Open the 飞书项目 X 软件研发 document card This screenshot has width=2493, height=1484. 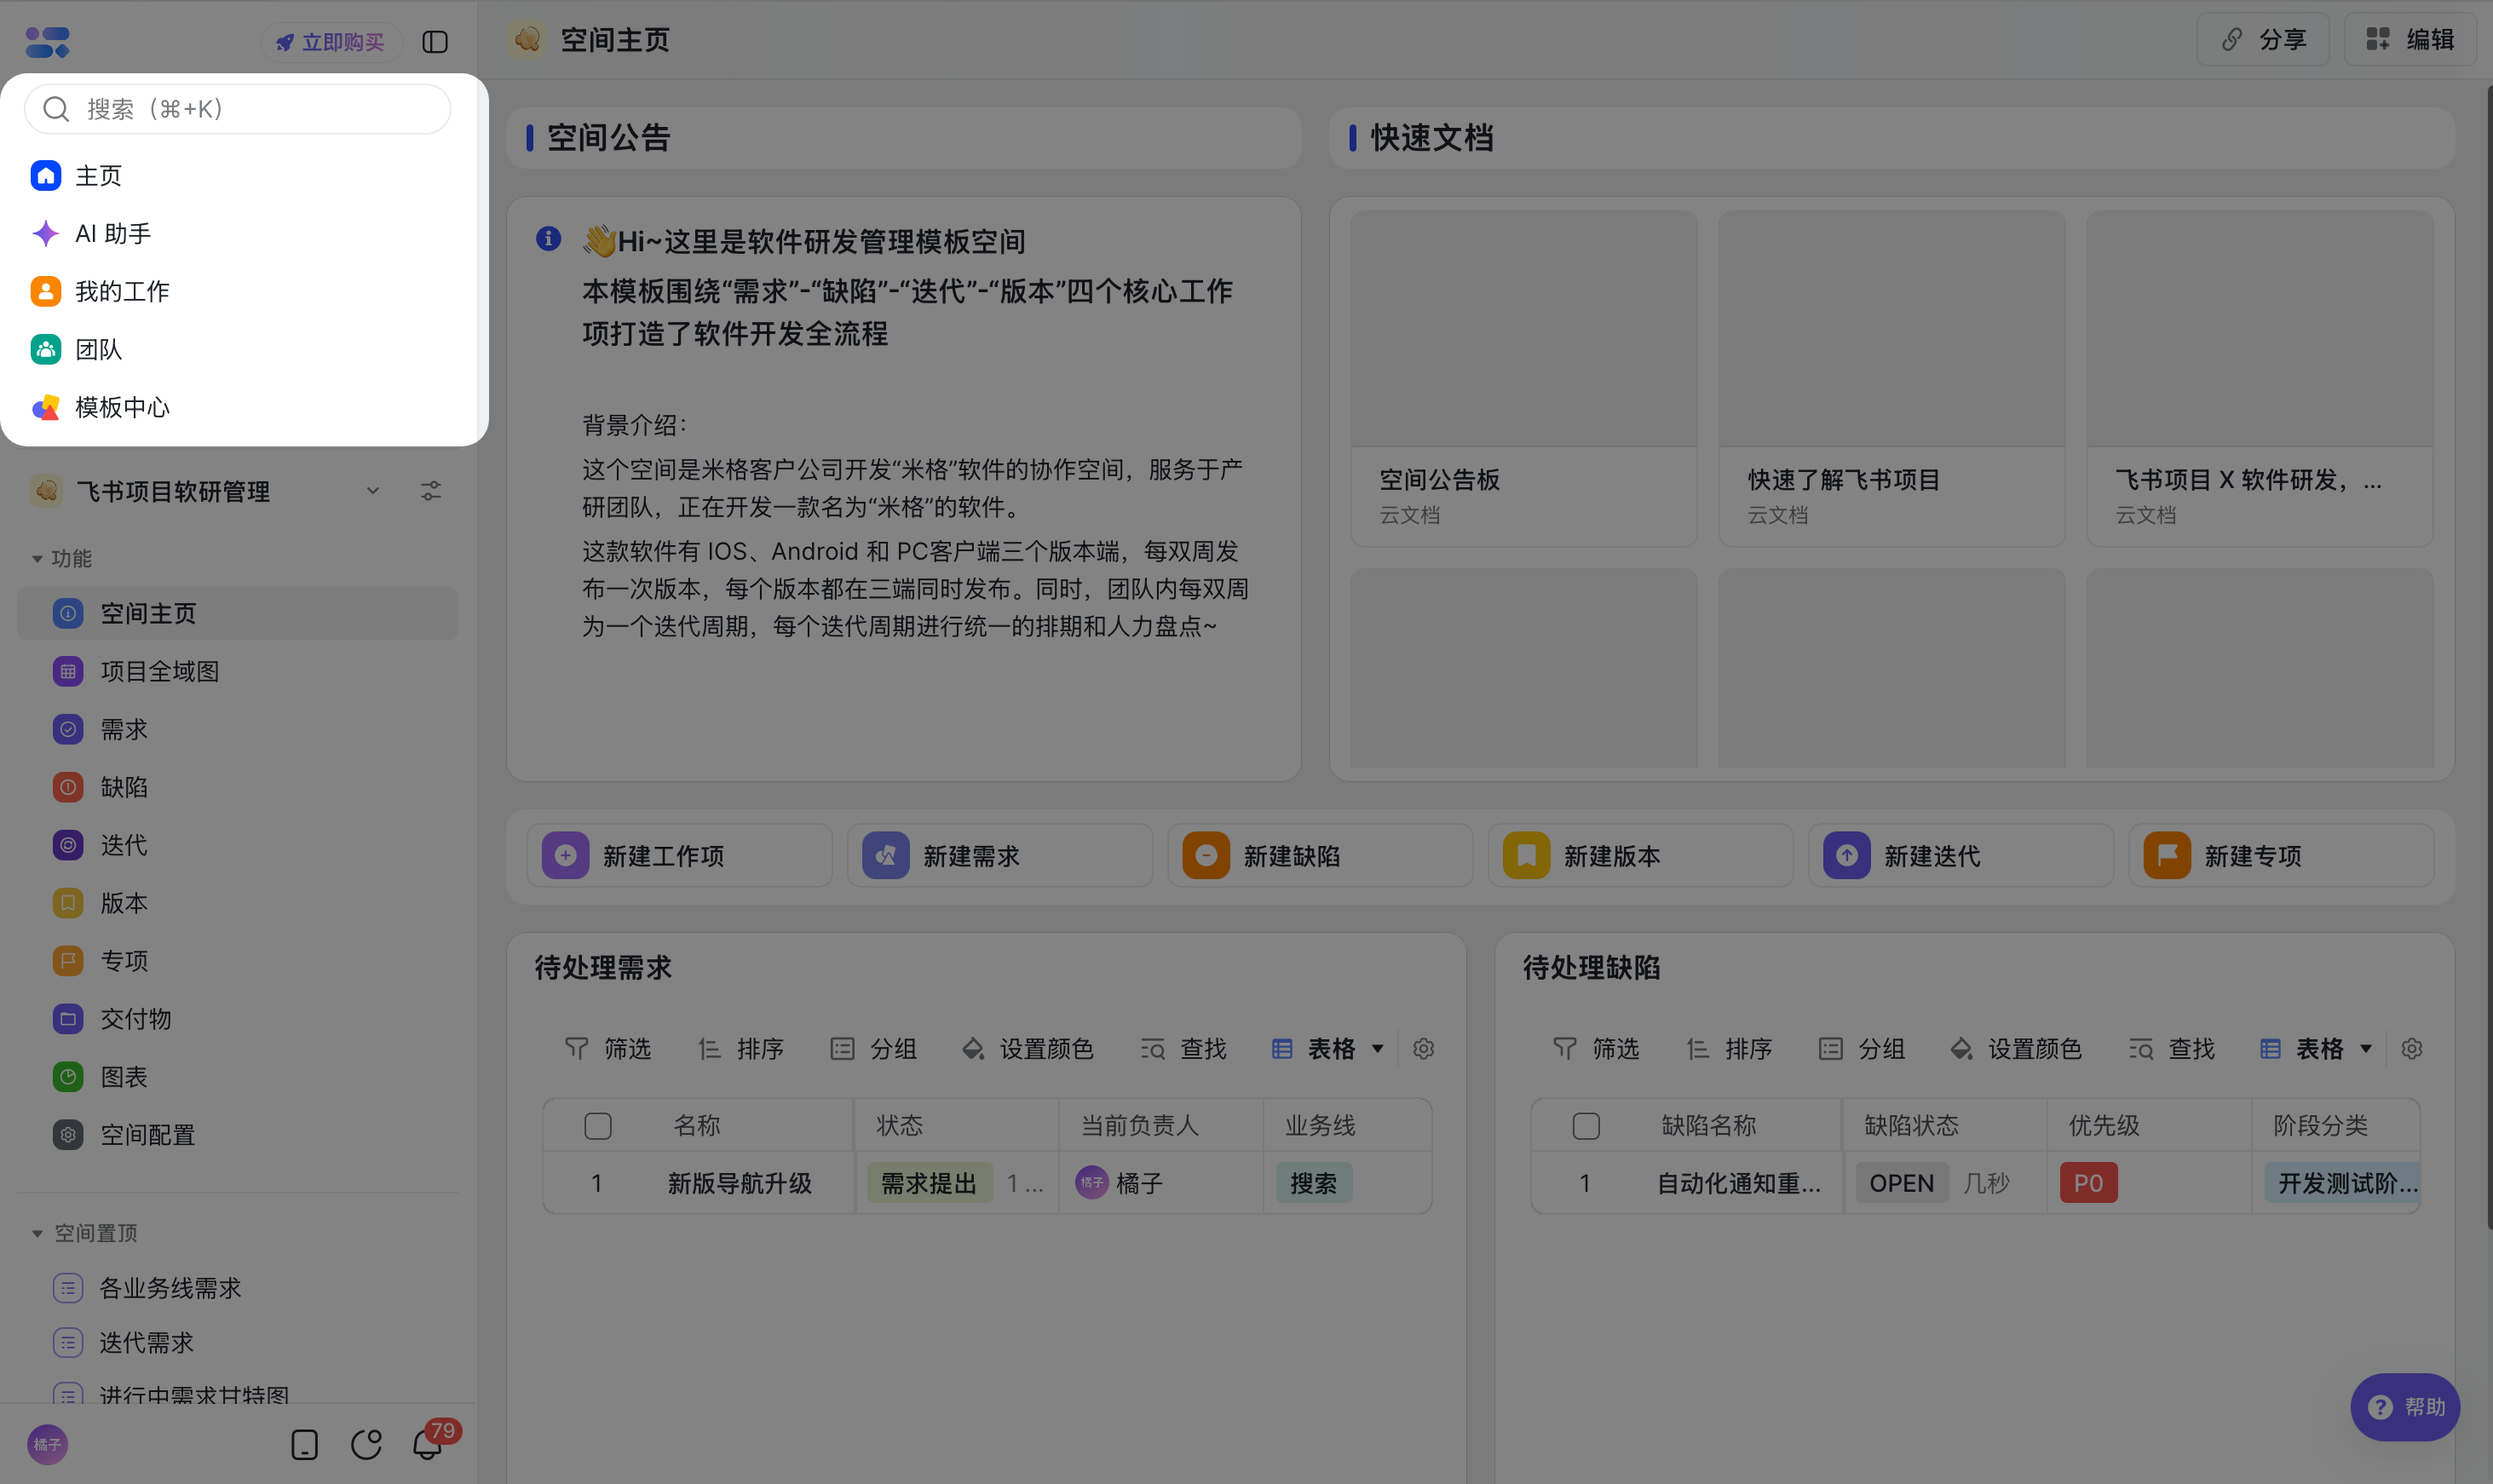point(2260,379)
